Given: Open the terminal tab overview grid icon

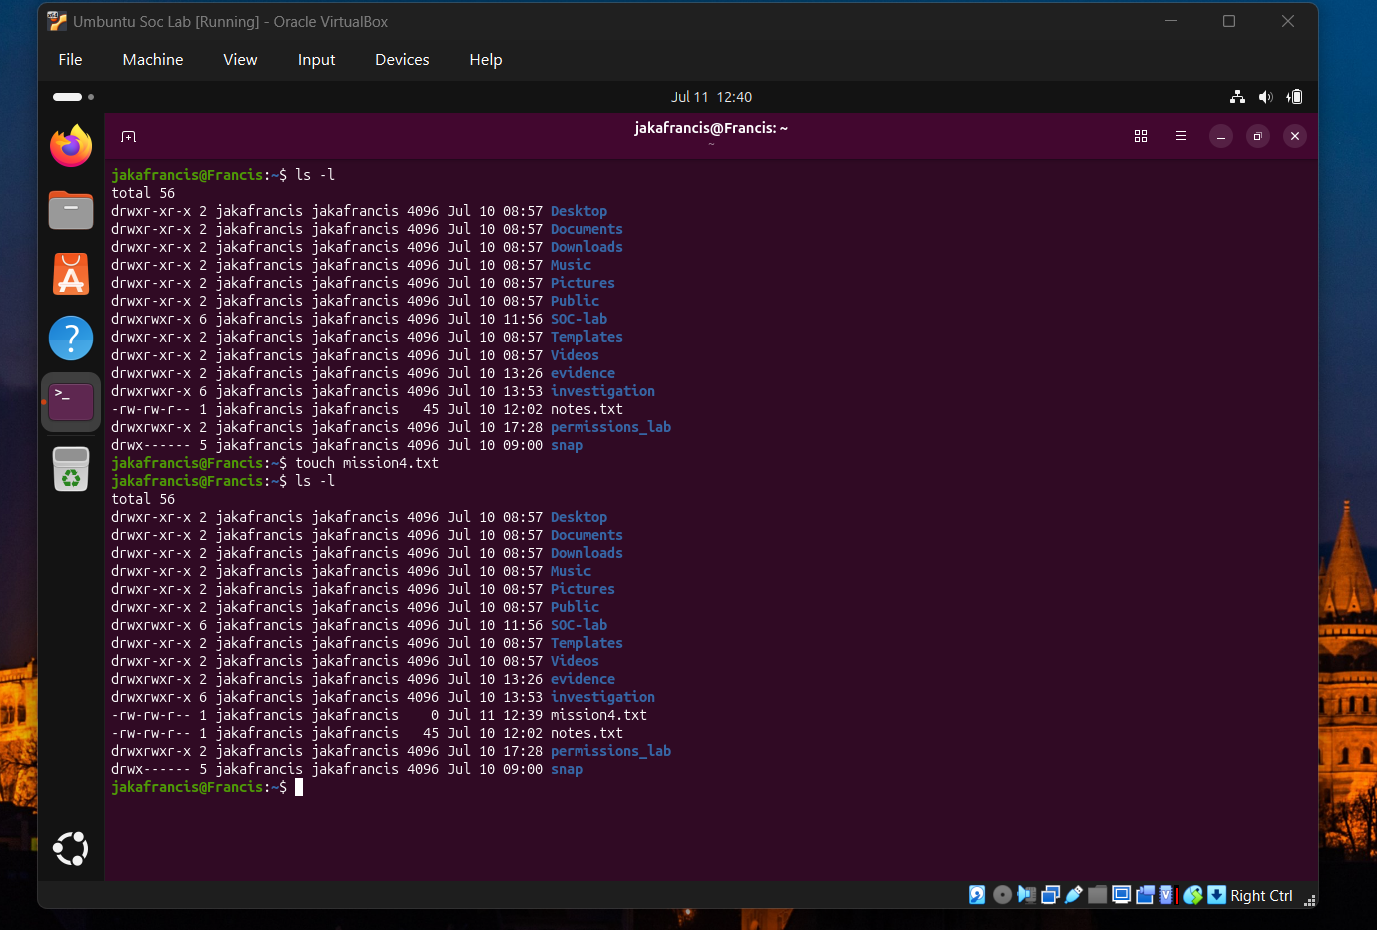Looking at the screenshot, I should (x=1141, y=136).
